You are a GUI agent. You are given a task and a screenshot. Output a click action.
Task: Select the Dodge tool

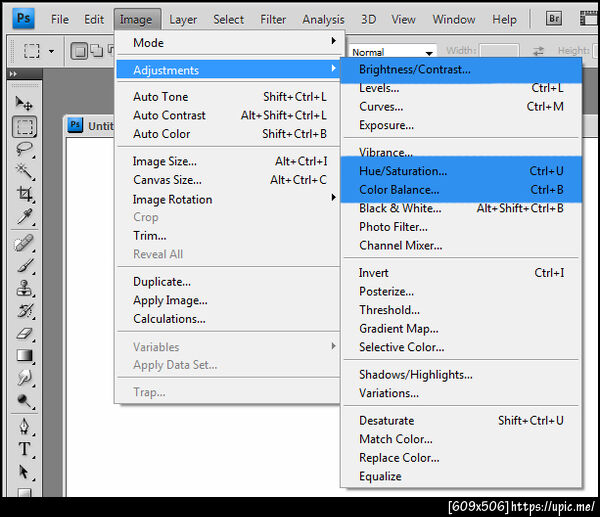coord(24,401)
